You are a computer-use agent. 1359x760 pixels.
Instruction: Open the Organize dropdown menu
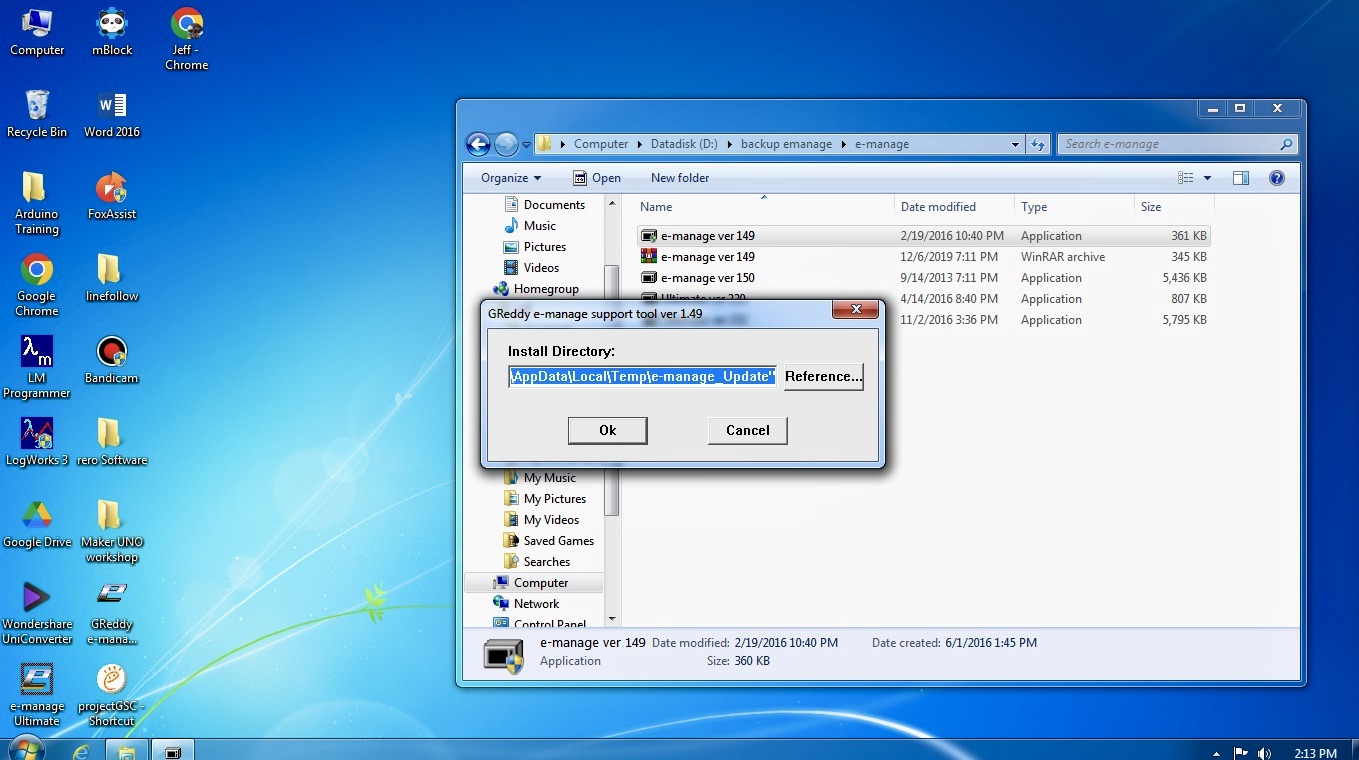tap(511, 178)
